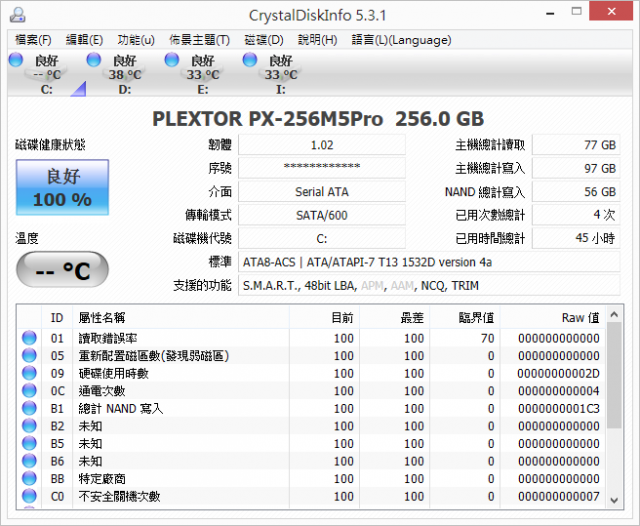Screen dimensions: 640x526
Task: Click the 最差 column header
Action: coord(395,317)
